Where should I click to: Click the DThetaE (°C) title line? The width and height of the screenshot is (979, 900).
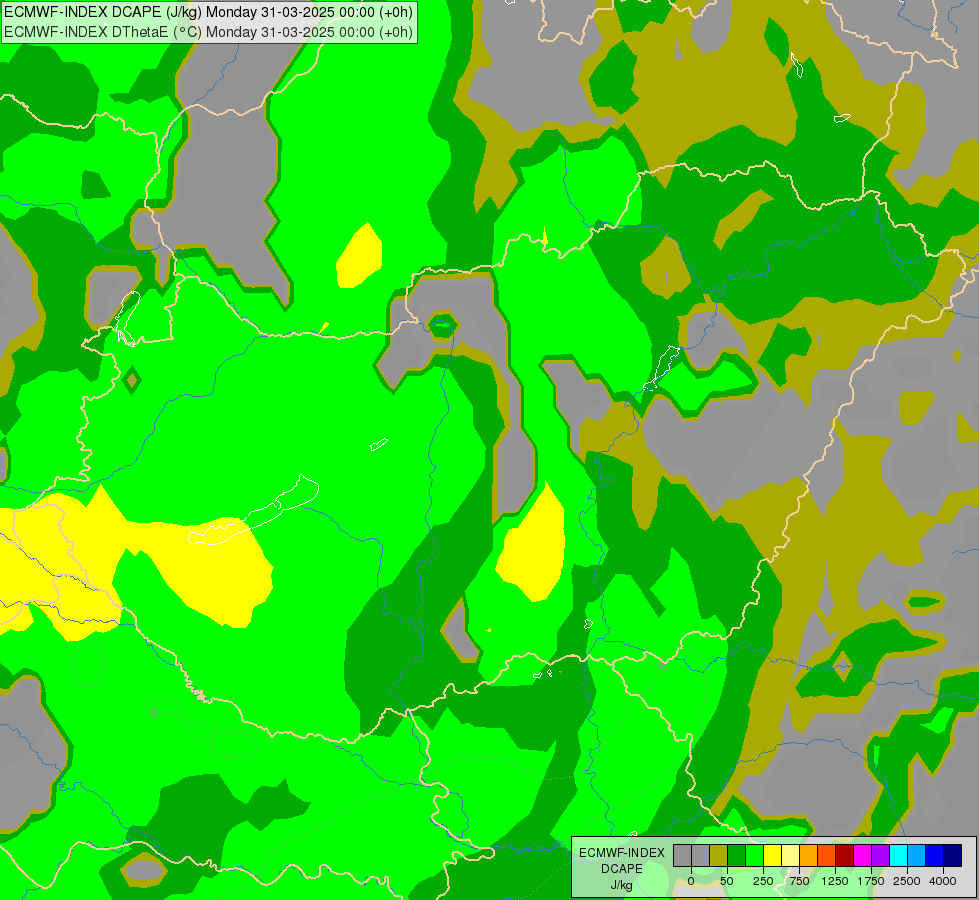[x=208, y=32]
